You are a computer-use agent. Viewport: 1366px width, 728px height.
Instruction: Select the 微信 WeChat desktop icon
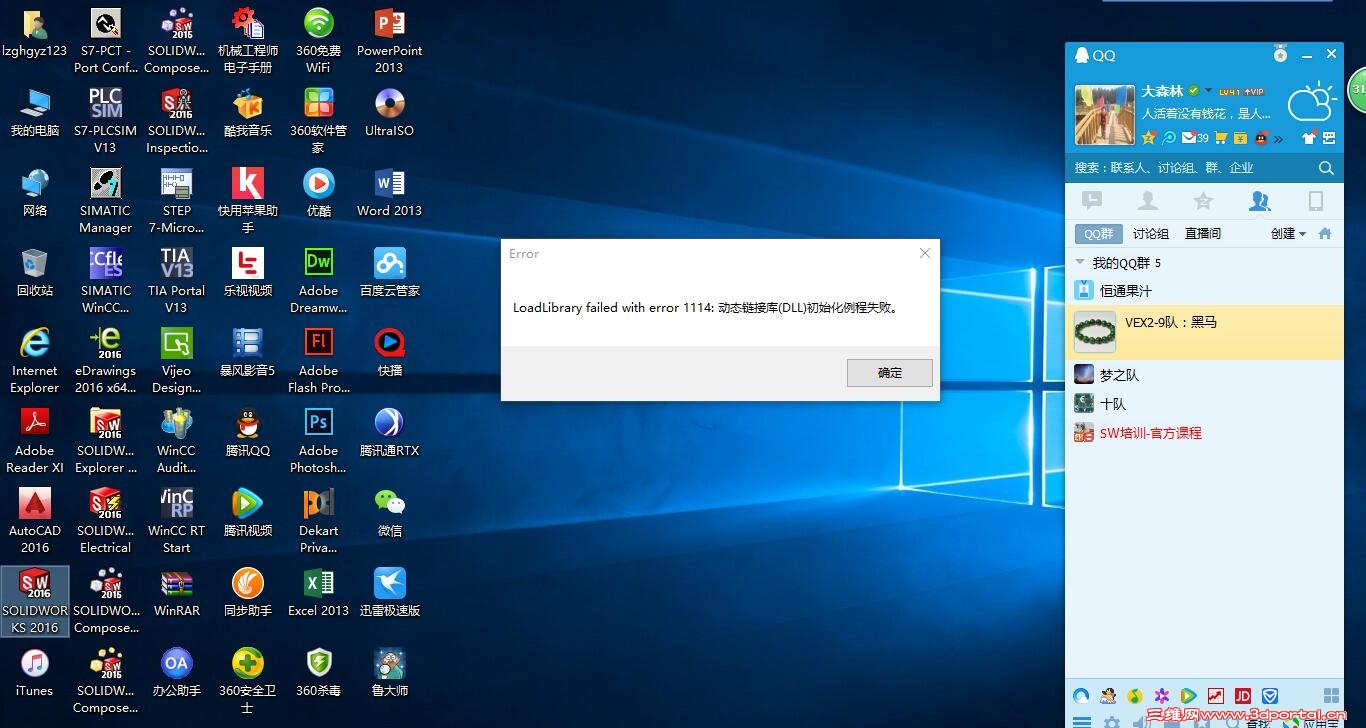click(389, 513)
